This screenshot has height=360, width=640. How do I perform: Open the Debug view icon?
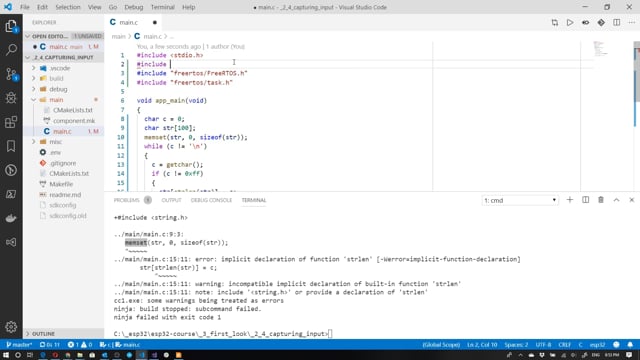(x=11, y=98)
